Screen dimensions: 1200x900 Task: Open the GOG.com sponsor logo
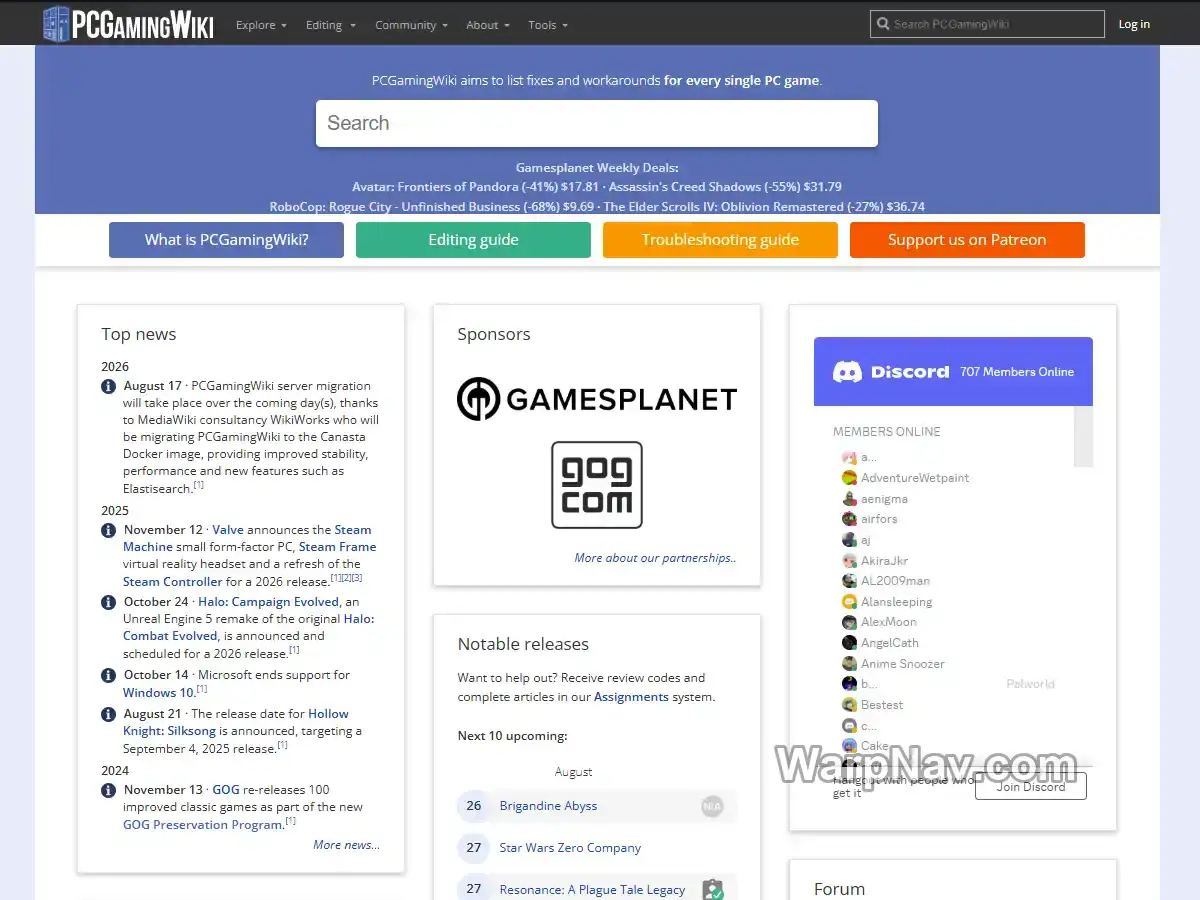click(x=597, y=485)
